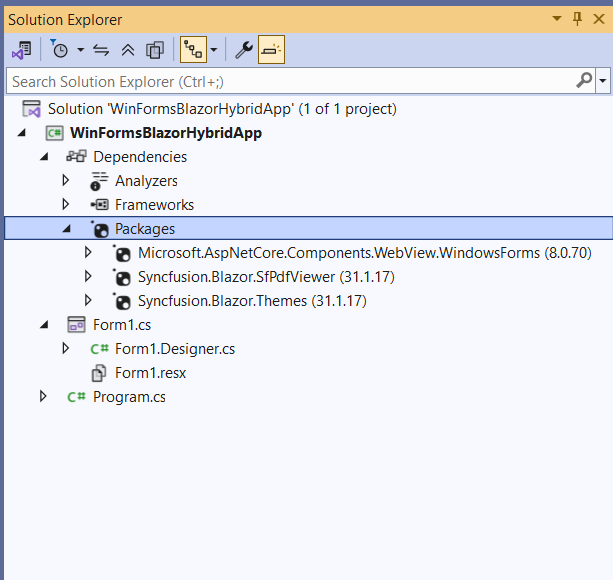Image resolution: width=613 pixels, height=580 pixels.
Task: Select WinFormsBlazorHybridApp project label
Action: point(166,133)
